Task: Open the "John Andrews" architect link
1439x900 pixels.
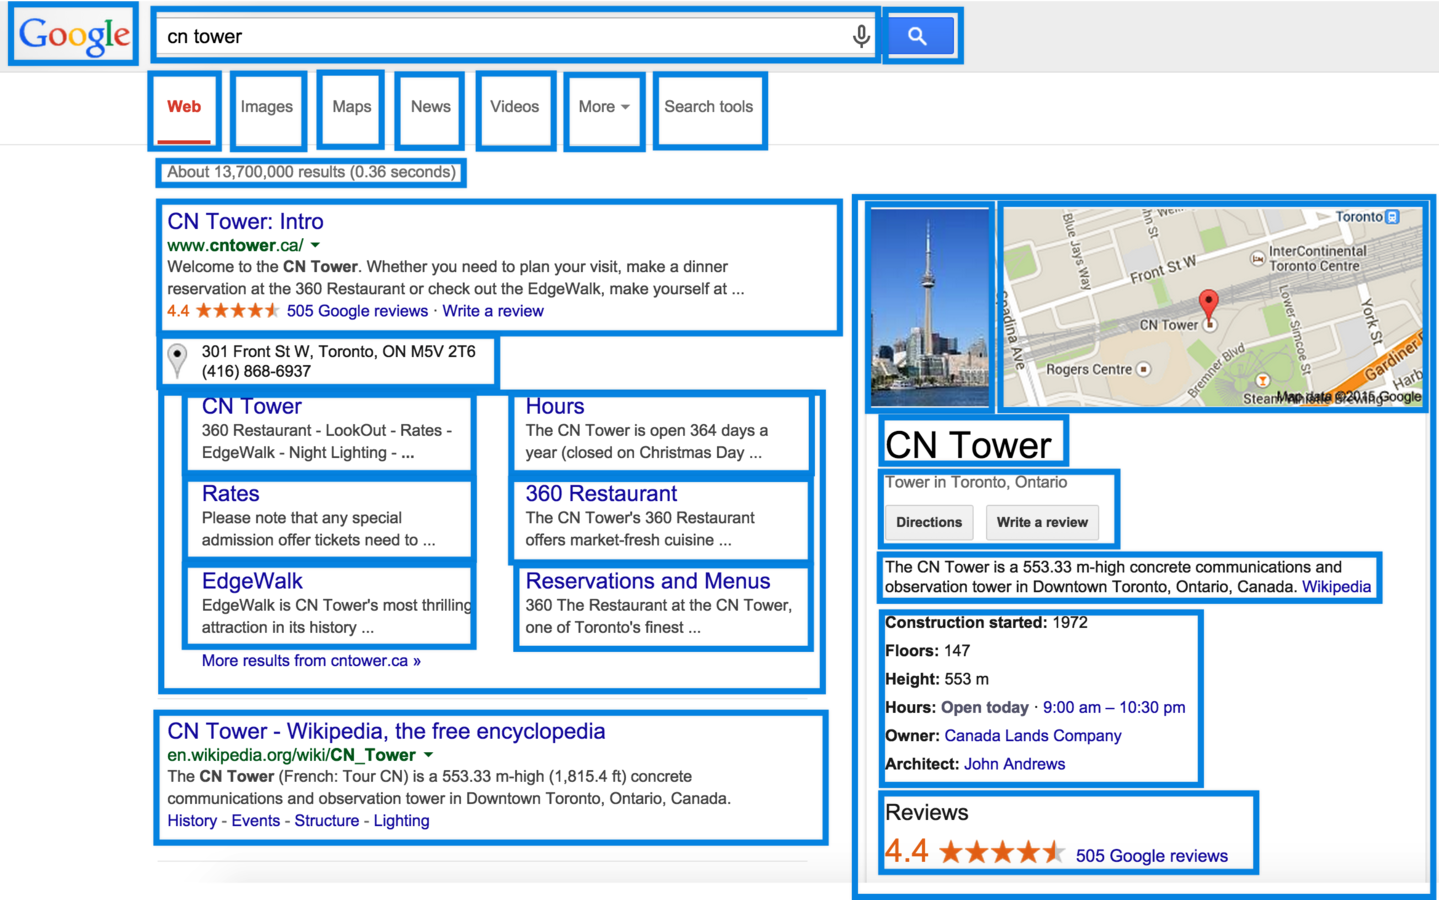Action: (x=1015, y=764)
